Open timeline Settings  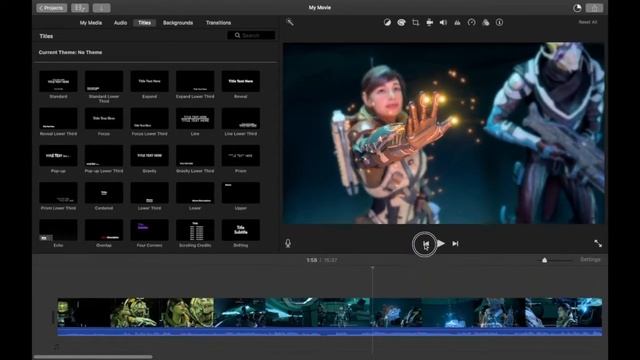[x=590, y=260]
